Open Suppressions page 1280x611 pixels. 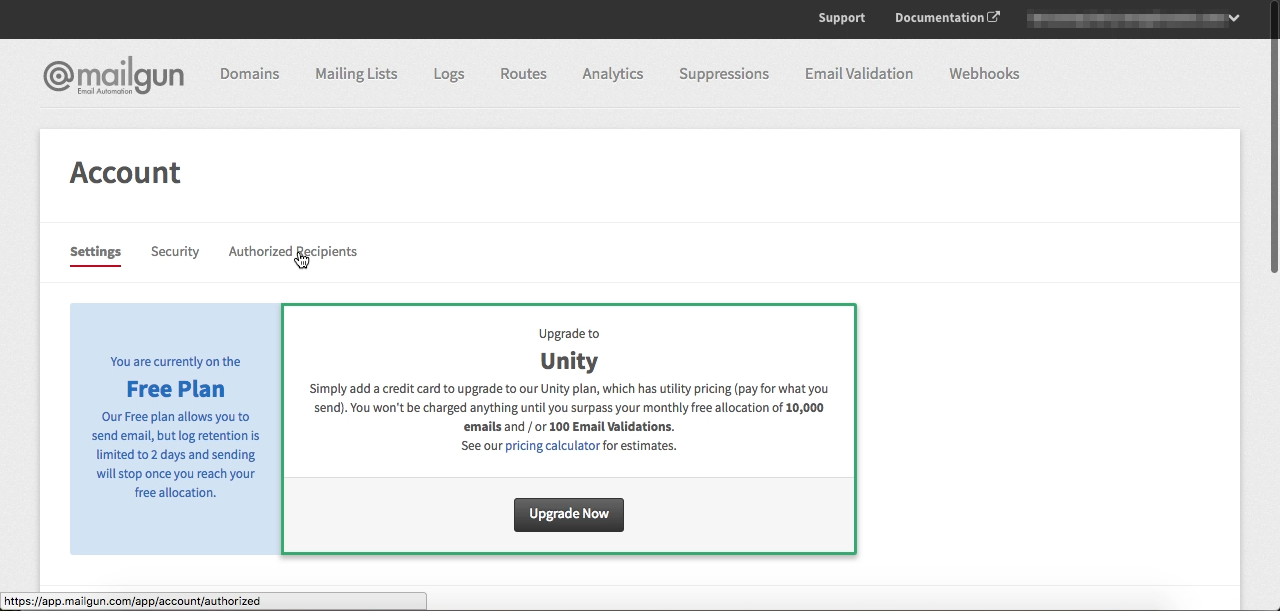click(x=724, y=74)
